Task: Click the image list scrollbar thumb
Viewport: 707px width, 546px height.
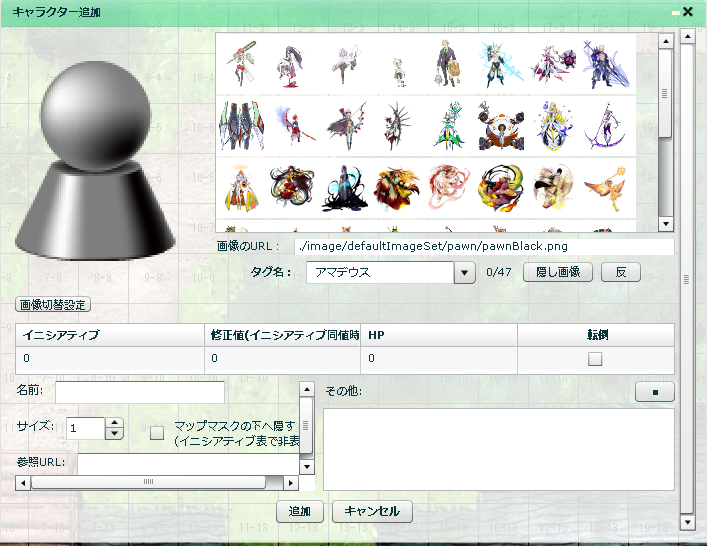Action: click(665, 94)
